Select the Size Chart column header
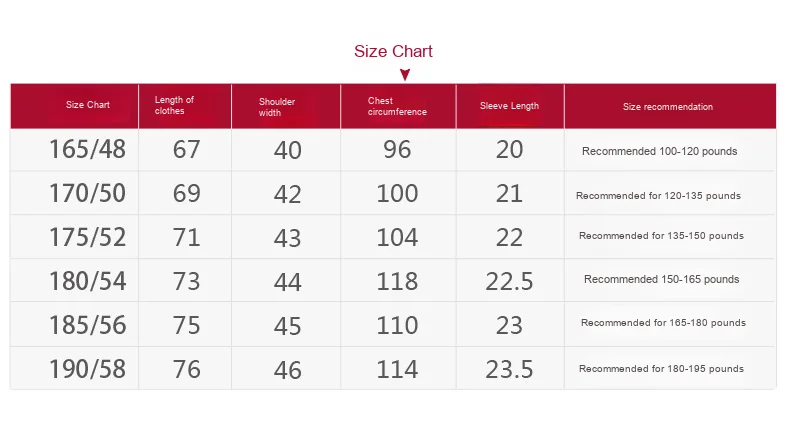790x442 pixels. click(x=88, y=105)
